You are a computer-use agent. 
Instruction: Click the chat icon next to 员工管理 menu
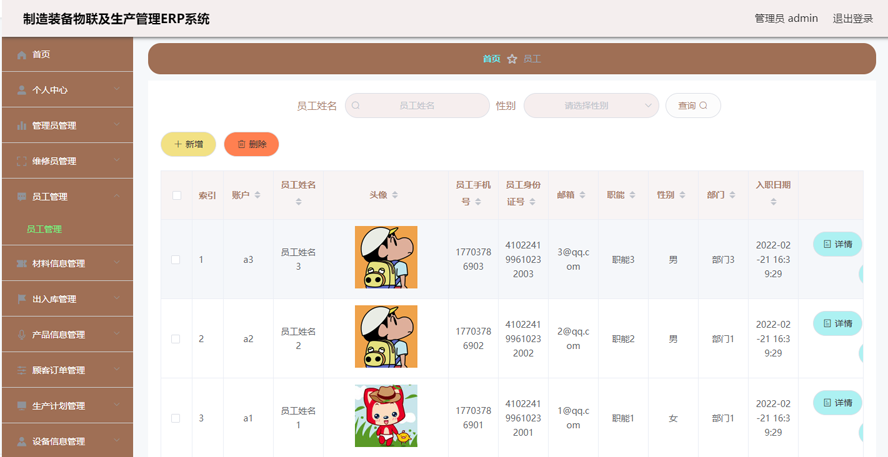[x=22, y=197]
